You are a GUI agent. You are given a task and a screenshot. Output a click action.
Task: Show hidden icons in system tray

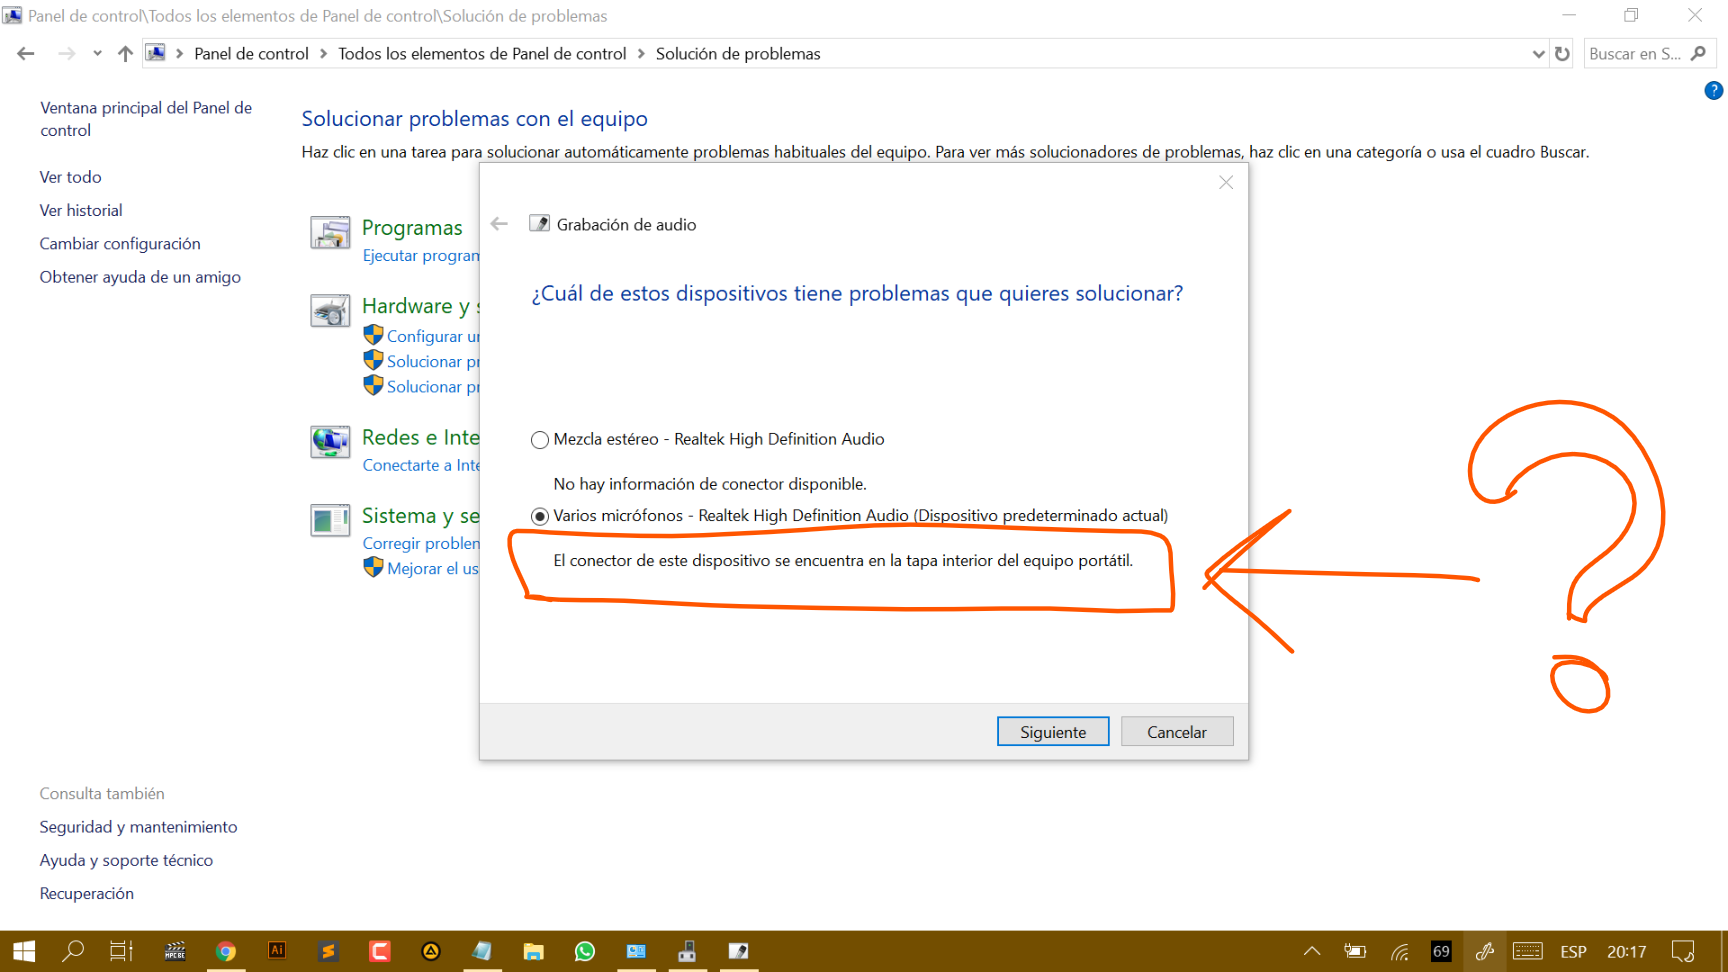[x=1312, y=951]
